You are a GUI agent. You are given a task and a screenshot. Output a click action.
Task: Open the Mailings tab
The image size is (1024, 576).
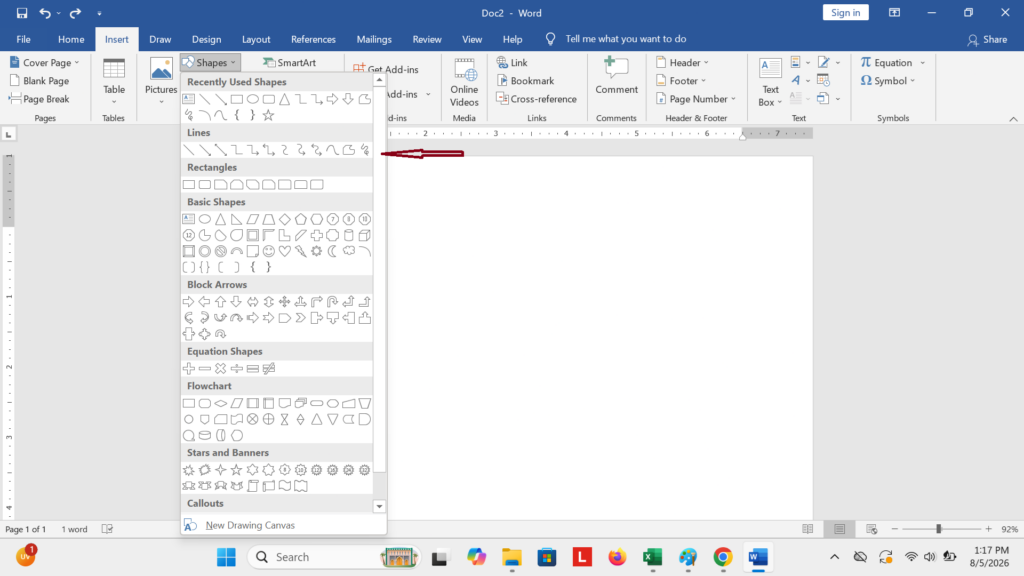pos(374,39)
